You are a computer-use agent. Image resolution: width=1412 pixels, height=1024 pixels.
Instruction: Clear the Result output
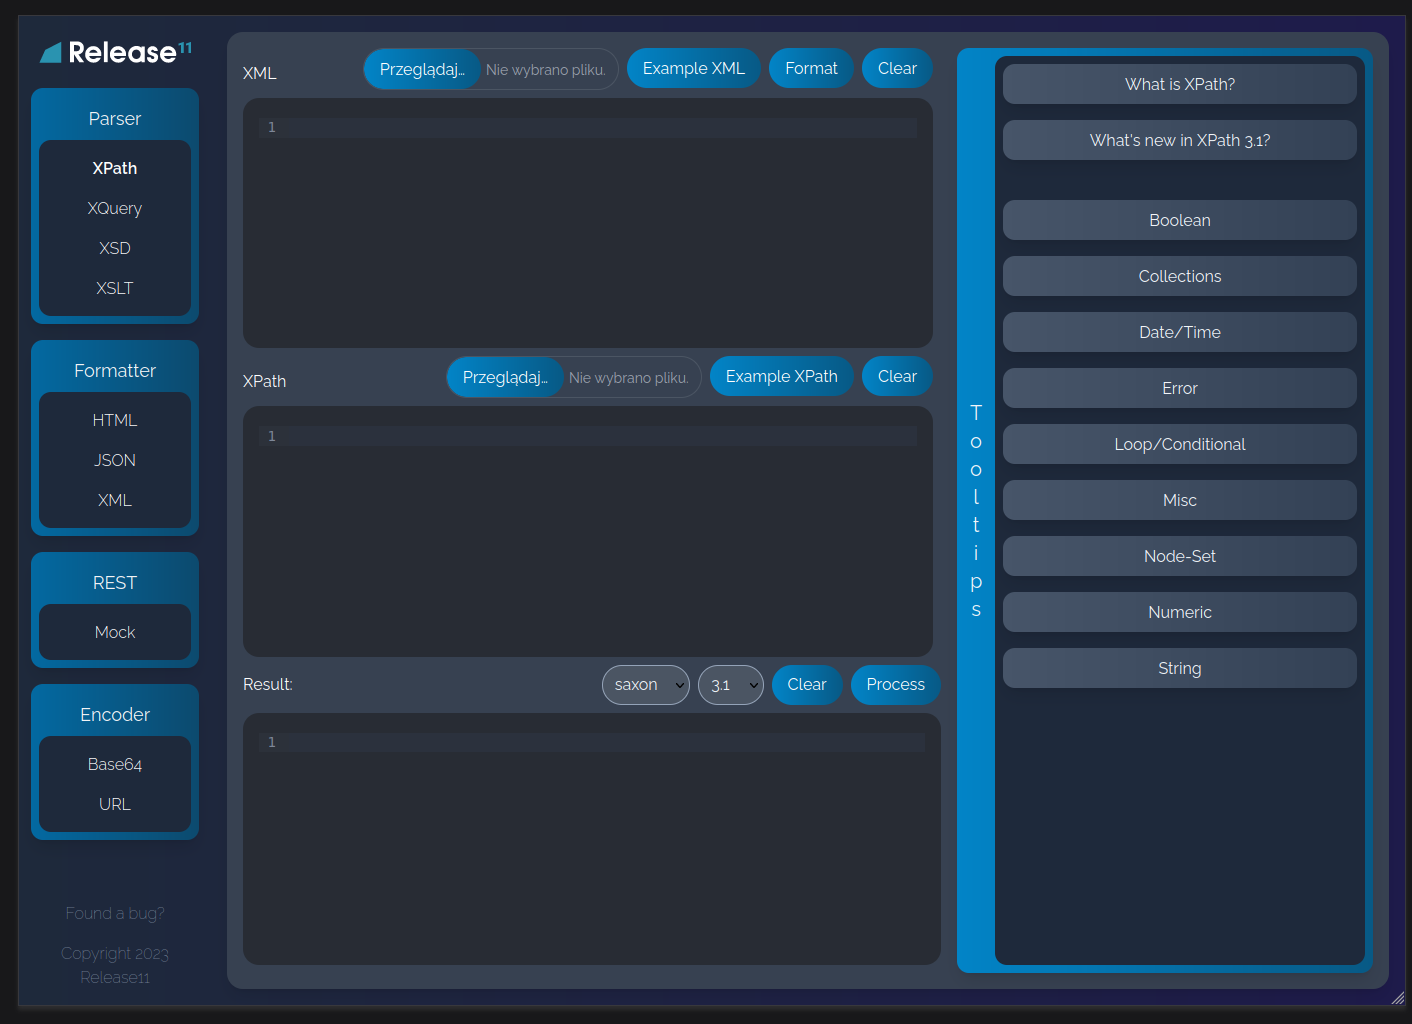(806, 685)
